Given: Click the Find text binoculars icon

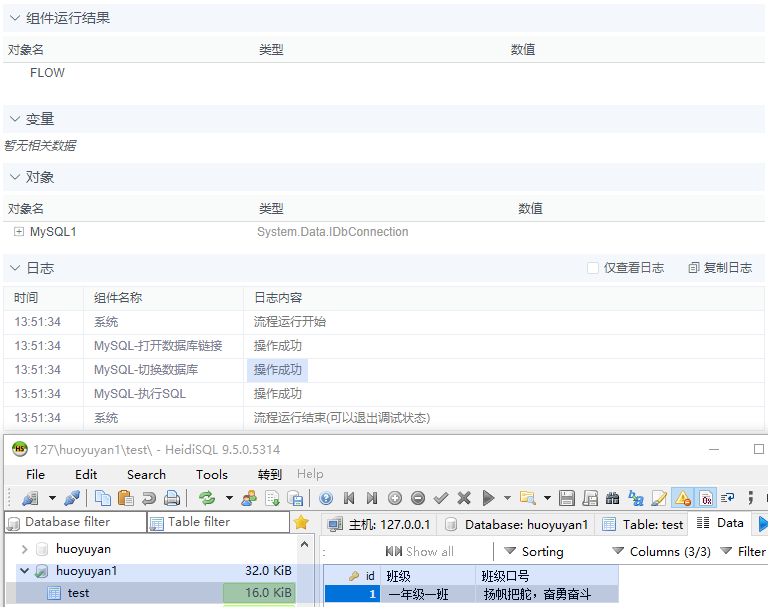Looking at the screenshot, I should [612, 498].
